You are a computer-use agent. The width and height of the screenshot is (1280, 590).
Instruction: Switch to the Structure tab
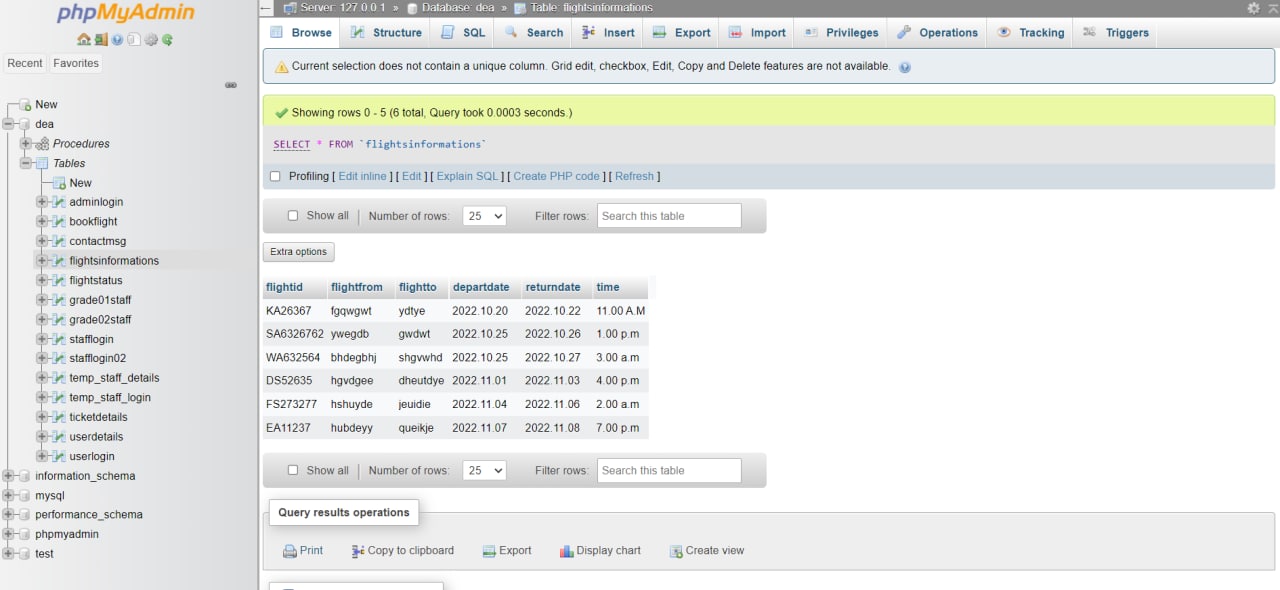pos(386,33)
